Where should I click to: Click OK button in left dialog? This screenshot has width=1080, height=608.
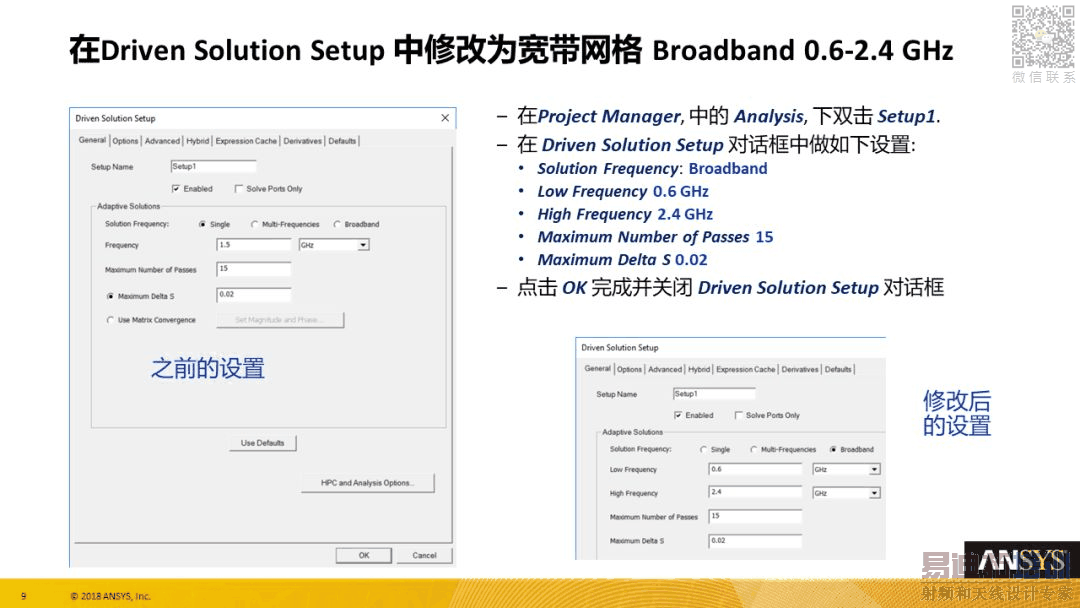364,555
